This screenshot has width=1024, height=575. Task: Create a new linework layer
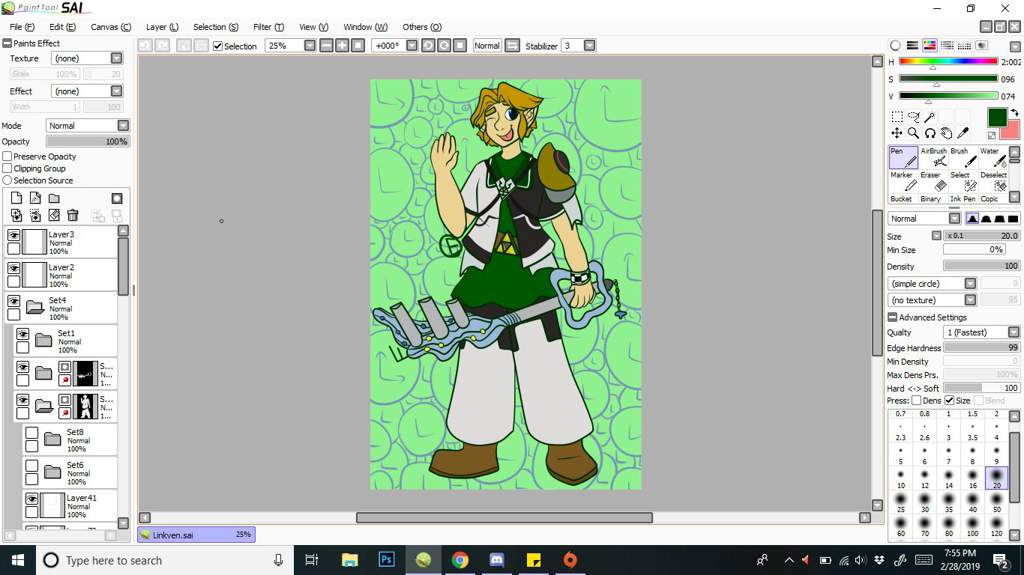(x=35, y=198)
